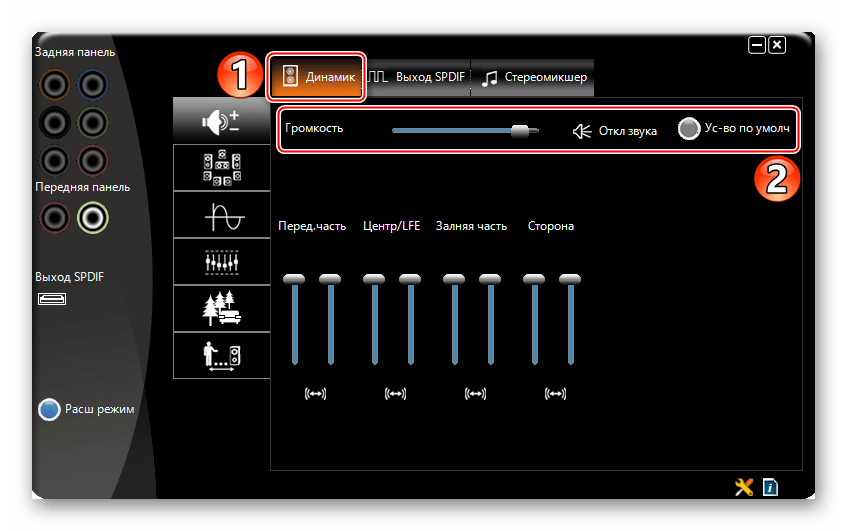The image size is (847, 531).
Task: Click the active green front panel jack
Action: click(92, 216)
